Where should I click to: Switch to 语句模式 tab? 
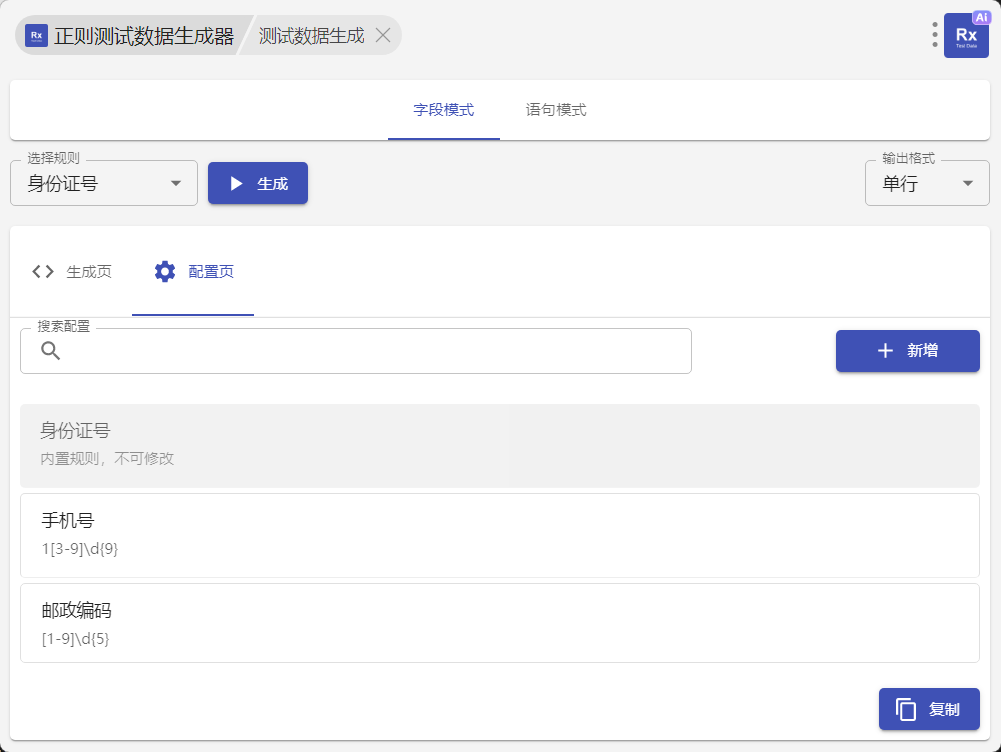pos(556,110)
